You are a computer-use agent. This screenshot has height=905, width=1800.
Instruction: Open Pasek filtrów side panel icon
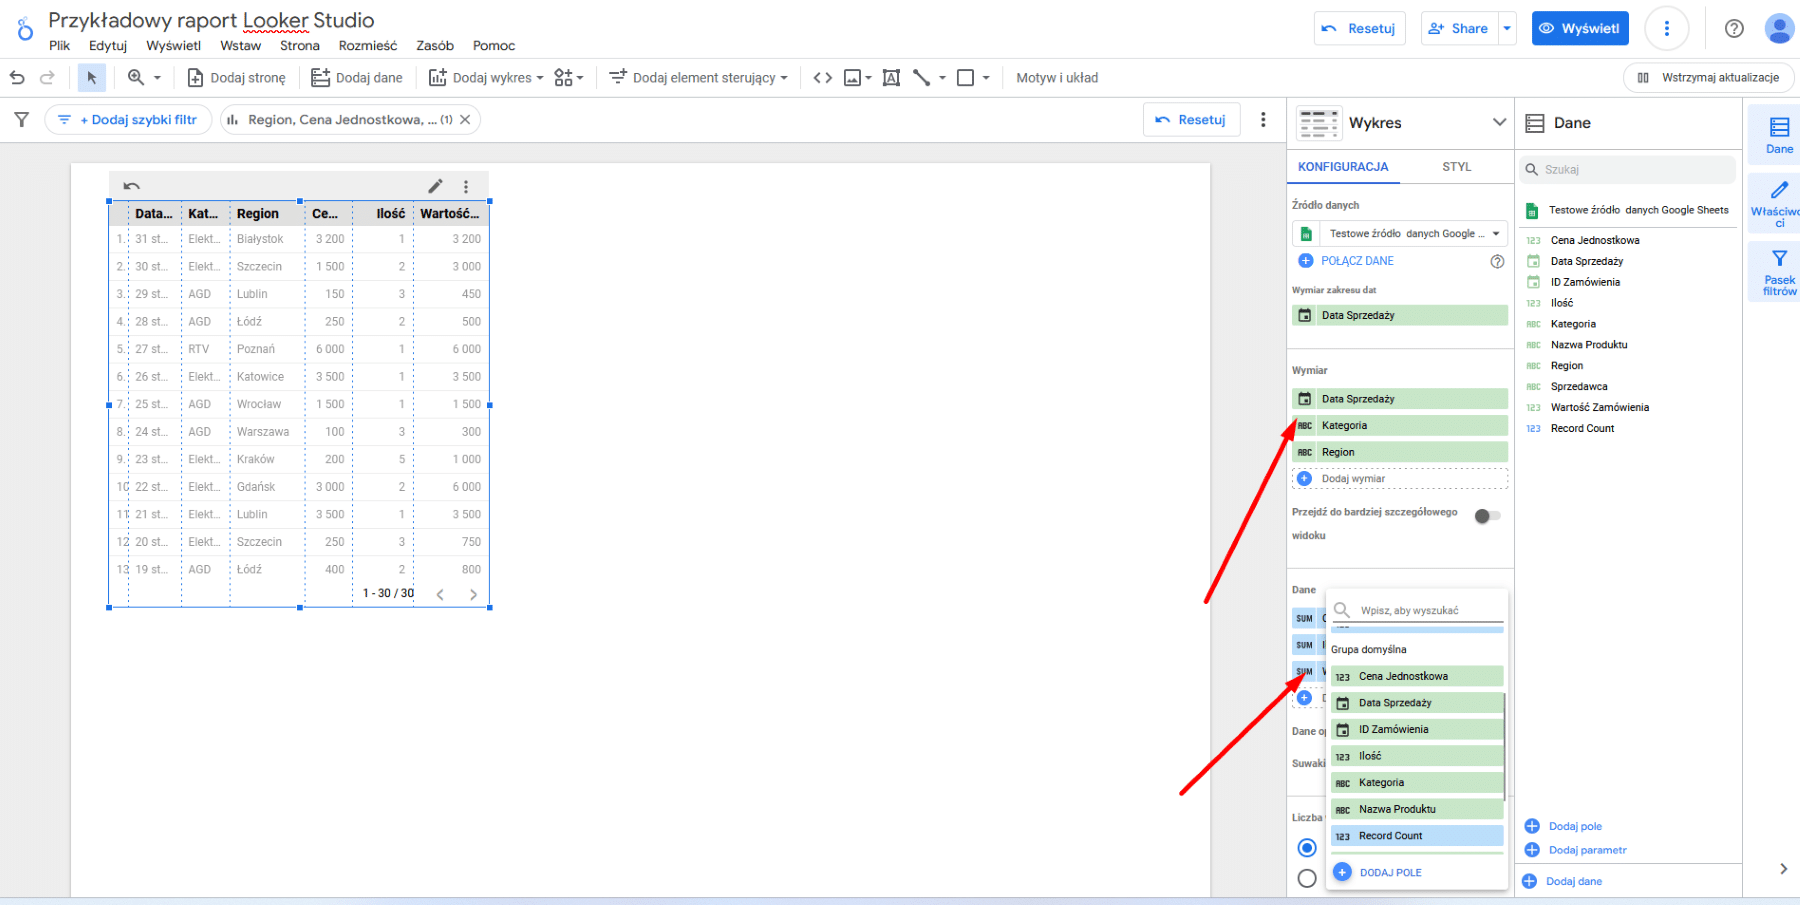(1779, 271)
